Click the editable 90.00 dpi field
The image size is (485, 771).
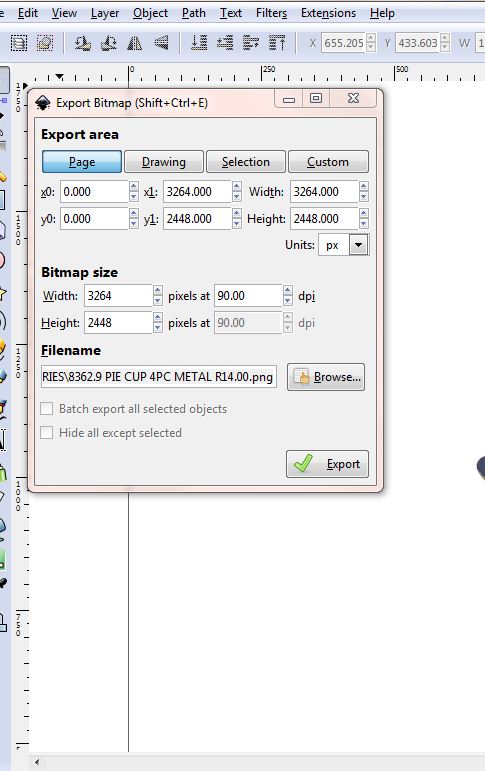248,296
